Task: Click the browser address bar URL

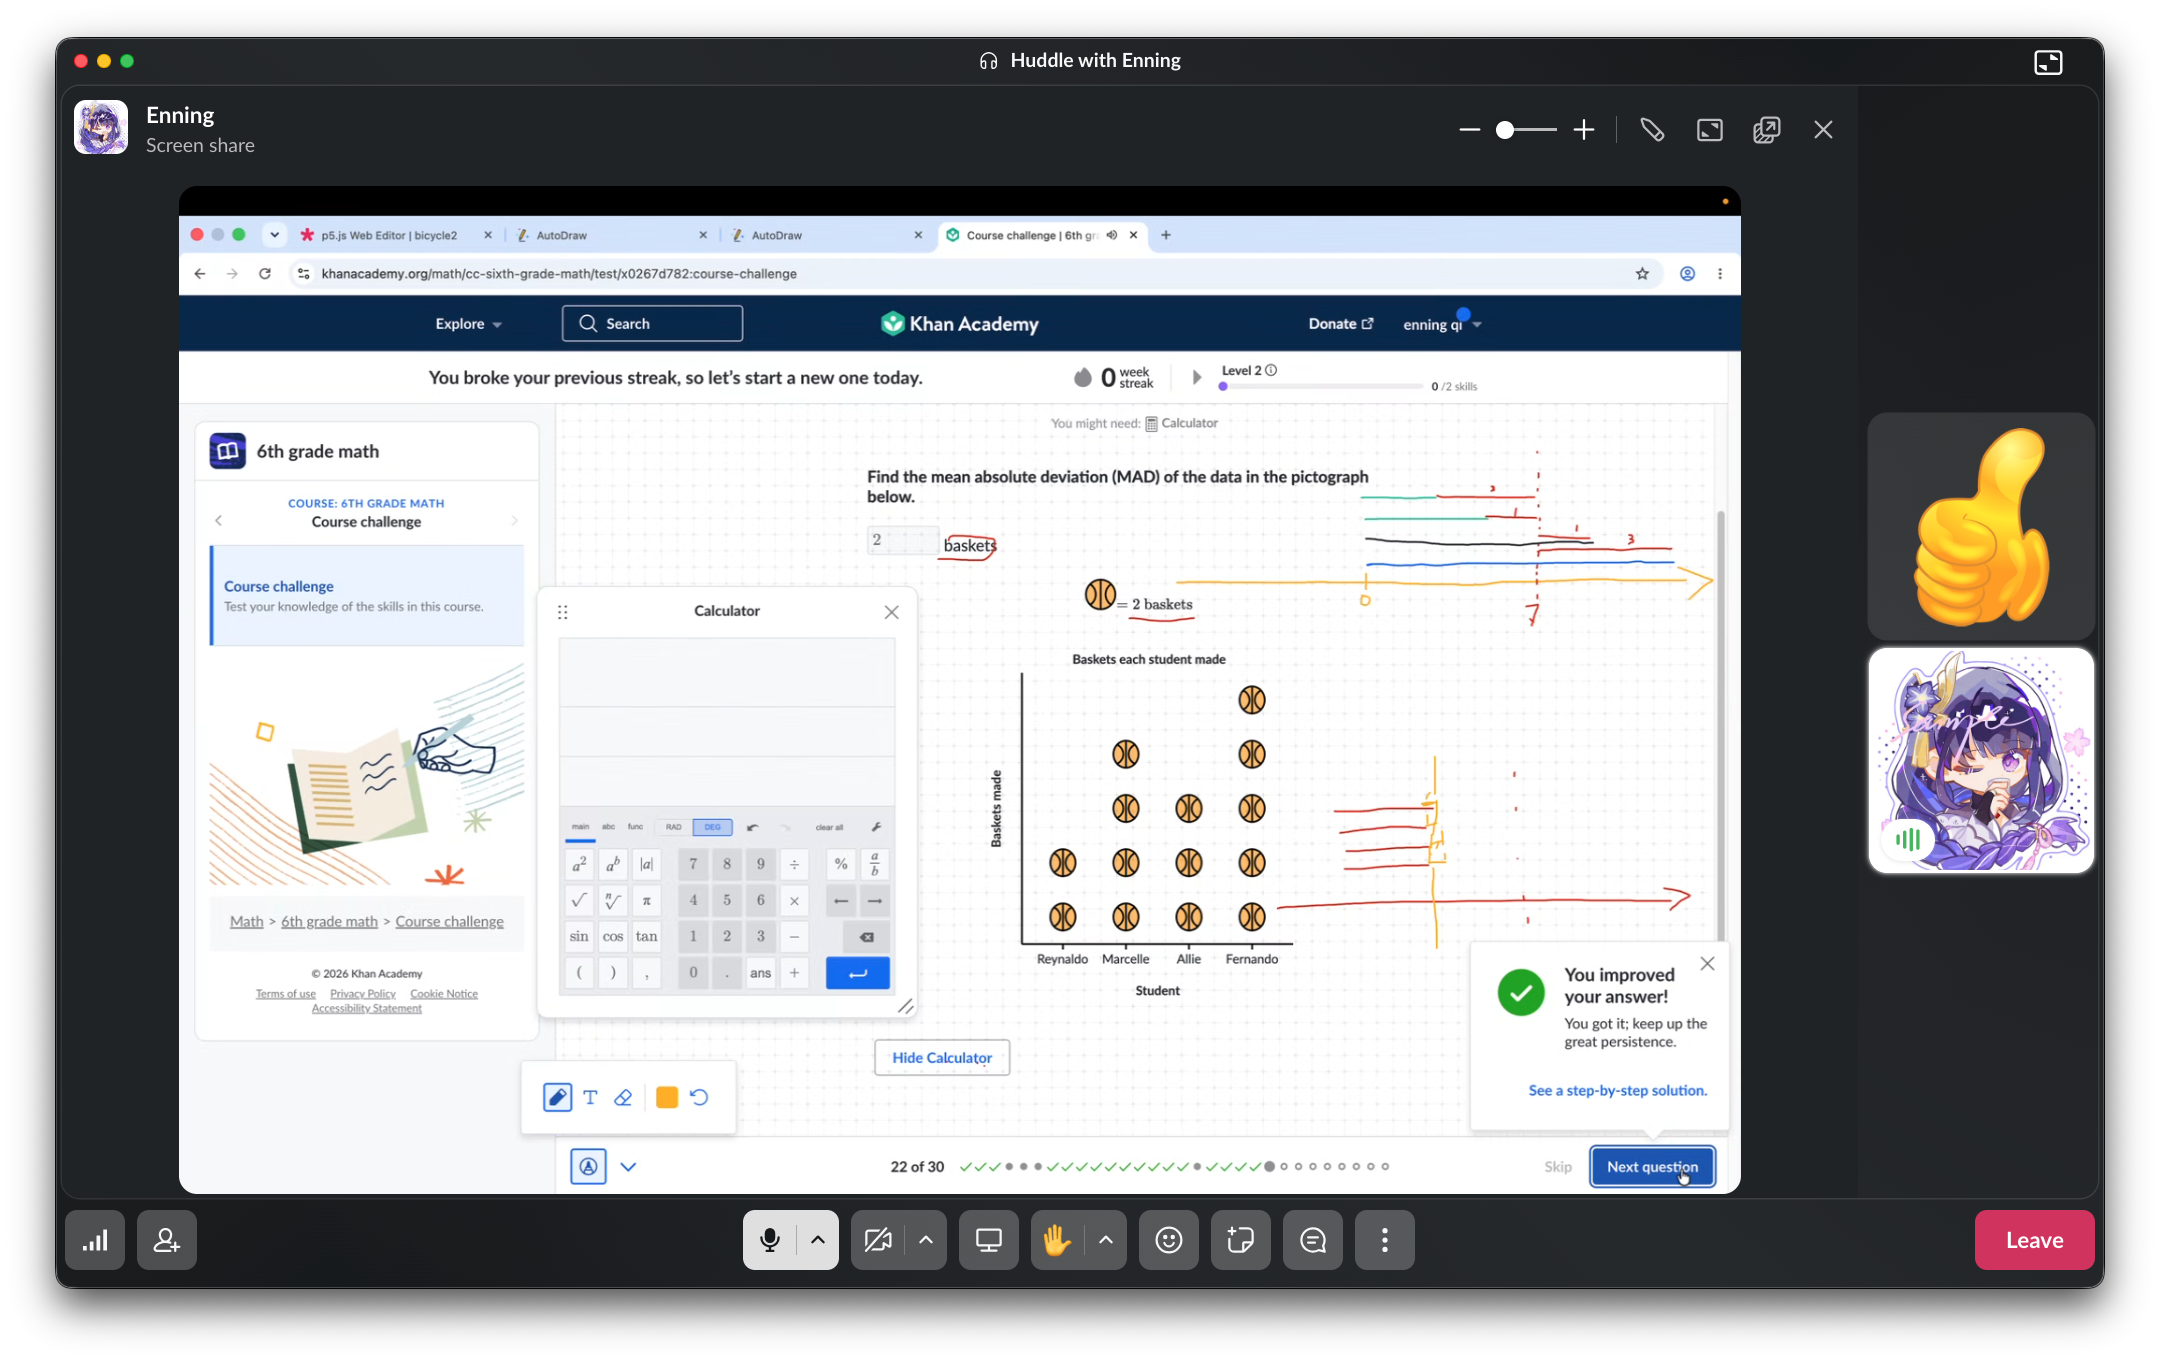Action: tap(559, 274)
